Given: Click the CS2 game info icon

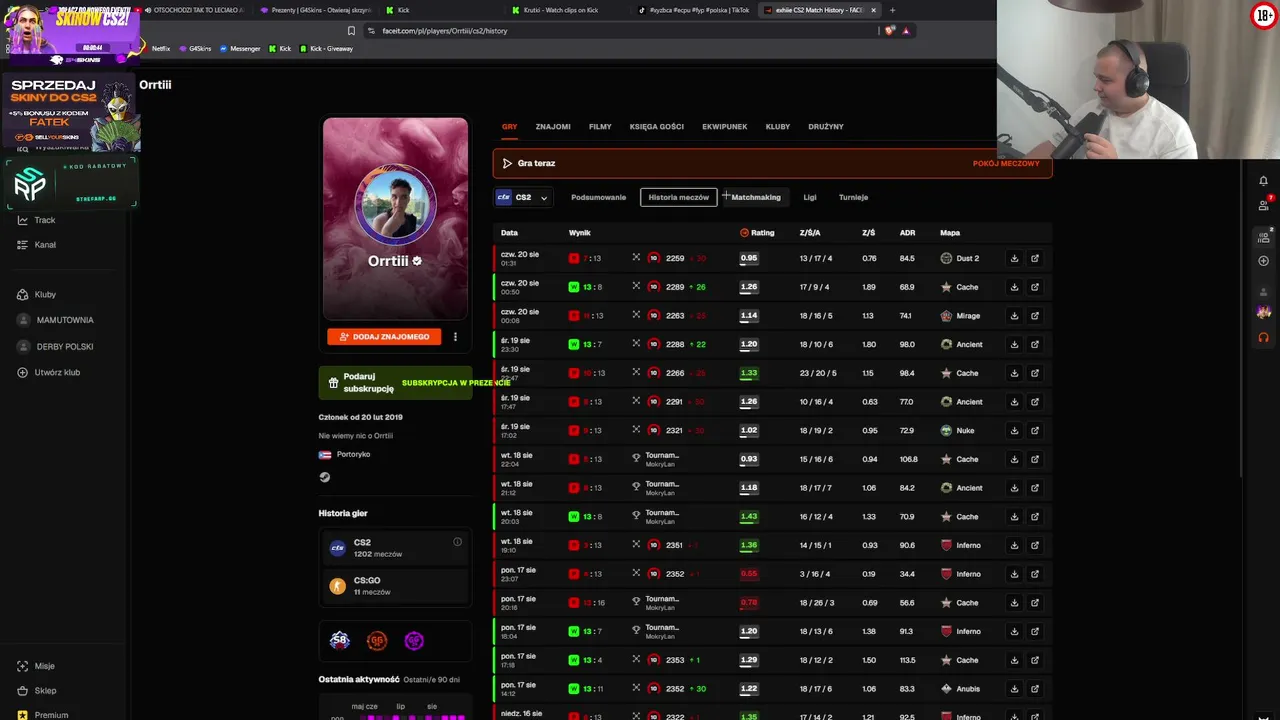Looking at the screenshot, I should pyautogui.click(x=457, y=542).
